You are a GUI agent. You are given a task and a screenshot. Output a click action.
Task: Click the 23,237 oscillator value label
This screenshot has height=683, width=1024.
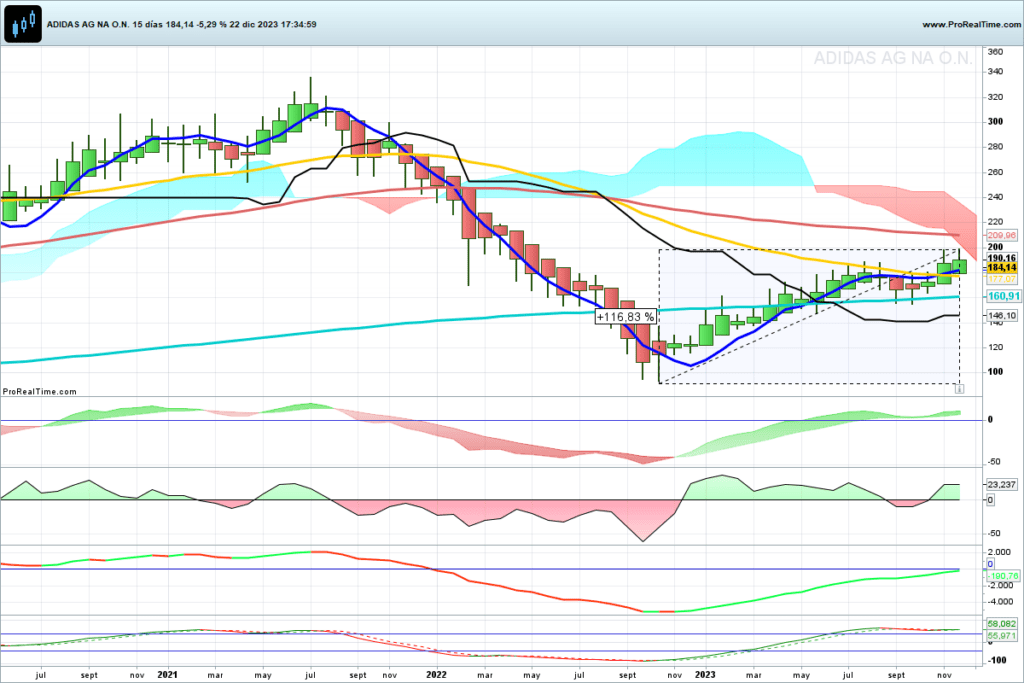coord(1002,484)
